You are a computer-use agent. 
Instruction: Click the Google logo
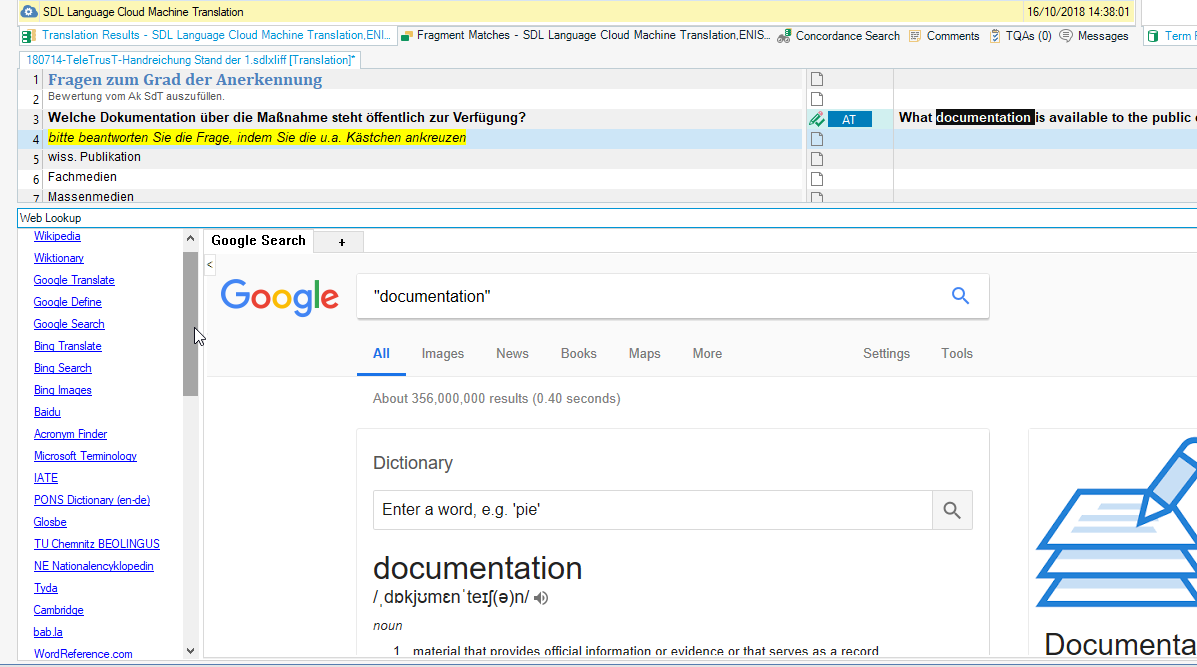pos(280,298)
